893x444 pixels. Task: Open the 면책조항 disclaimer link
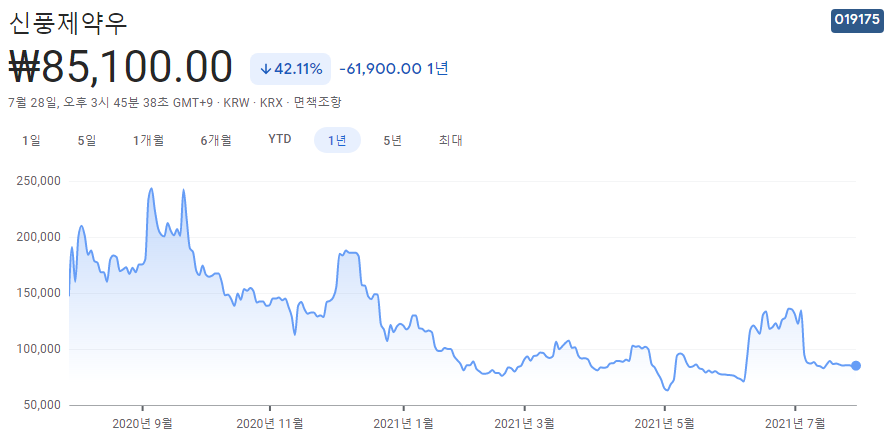pyautogui.click(x=318, y=102)
